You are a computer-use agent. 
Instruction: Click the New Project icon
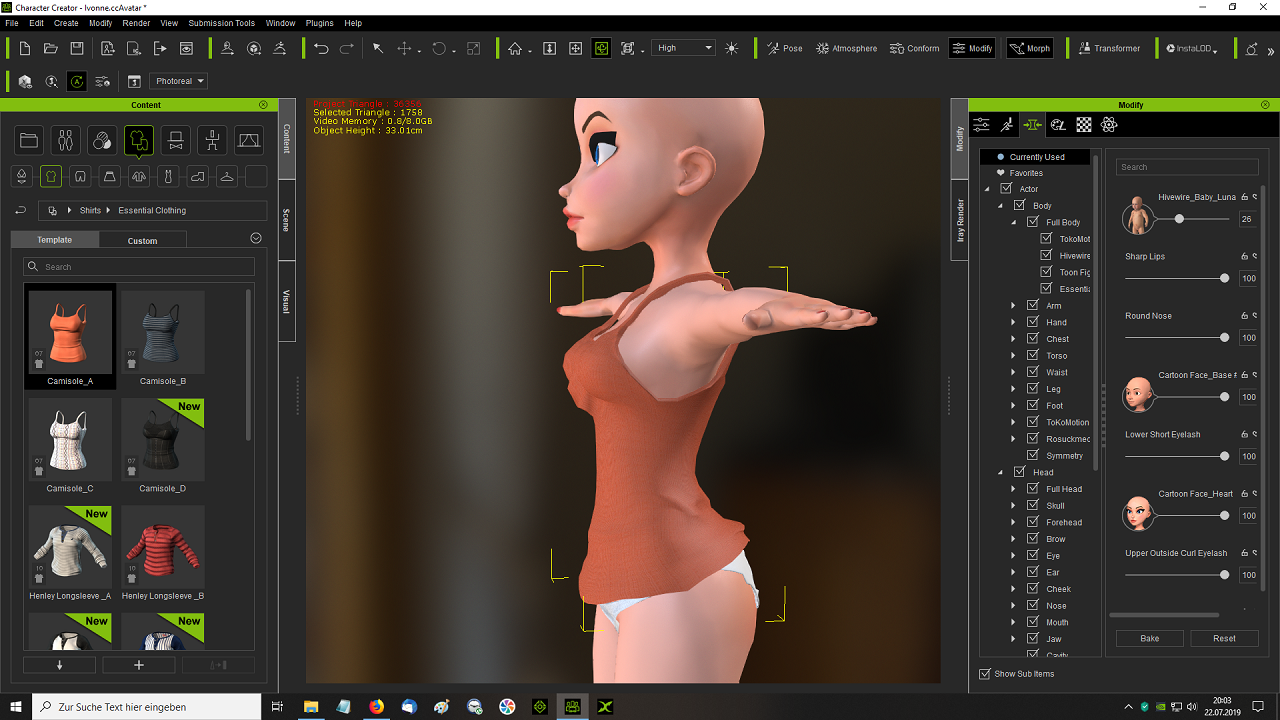pyautogui.click(x=24, y=48)
